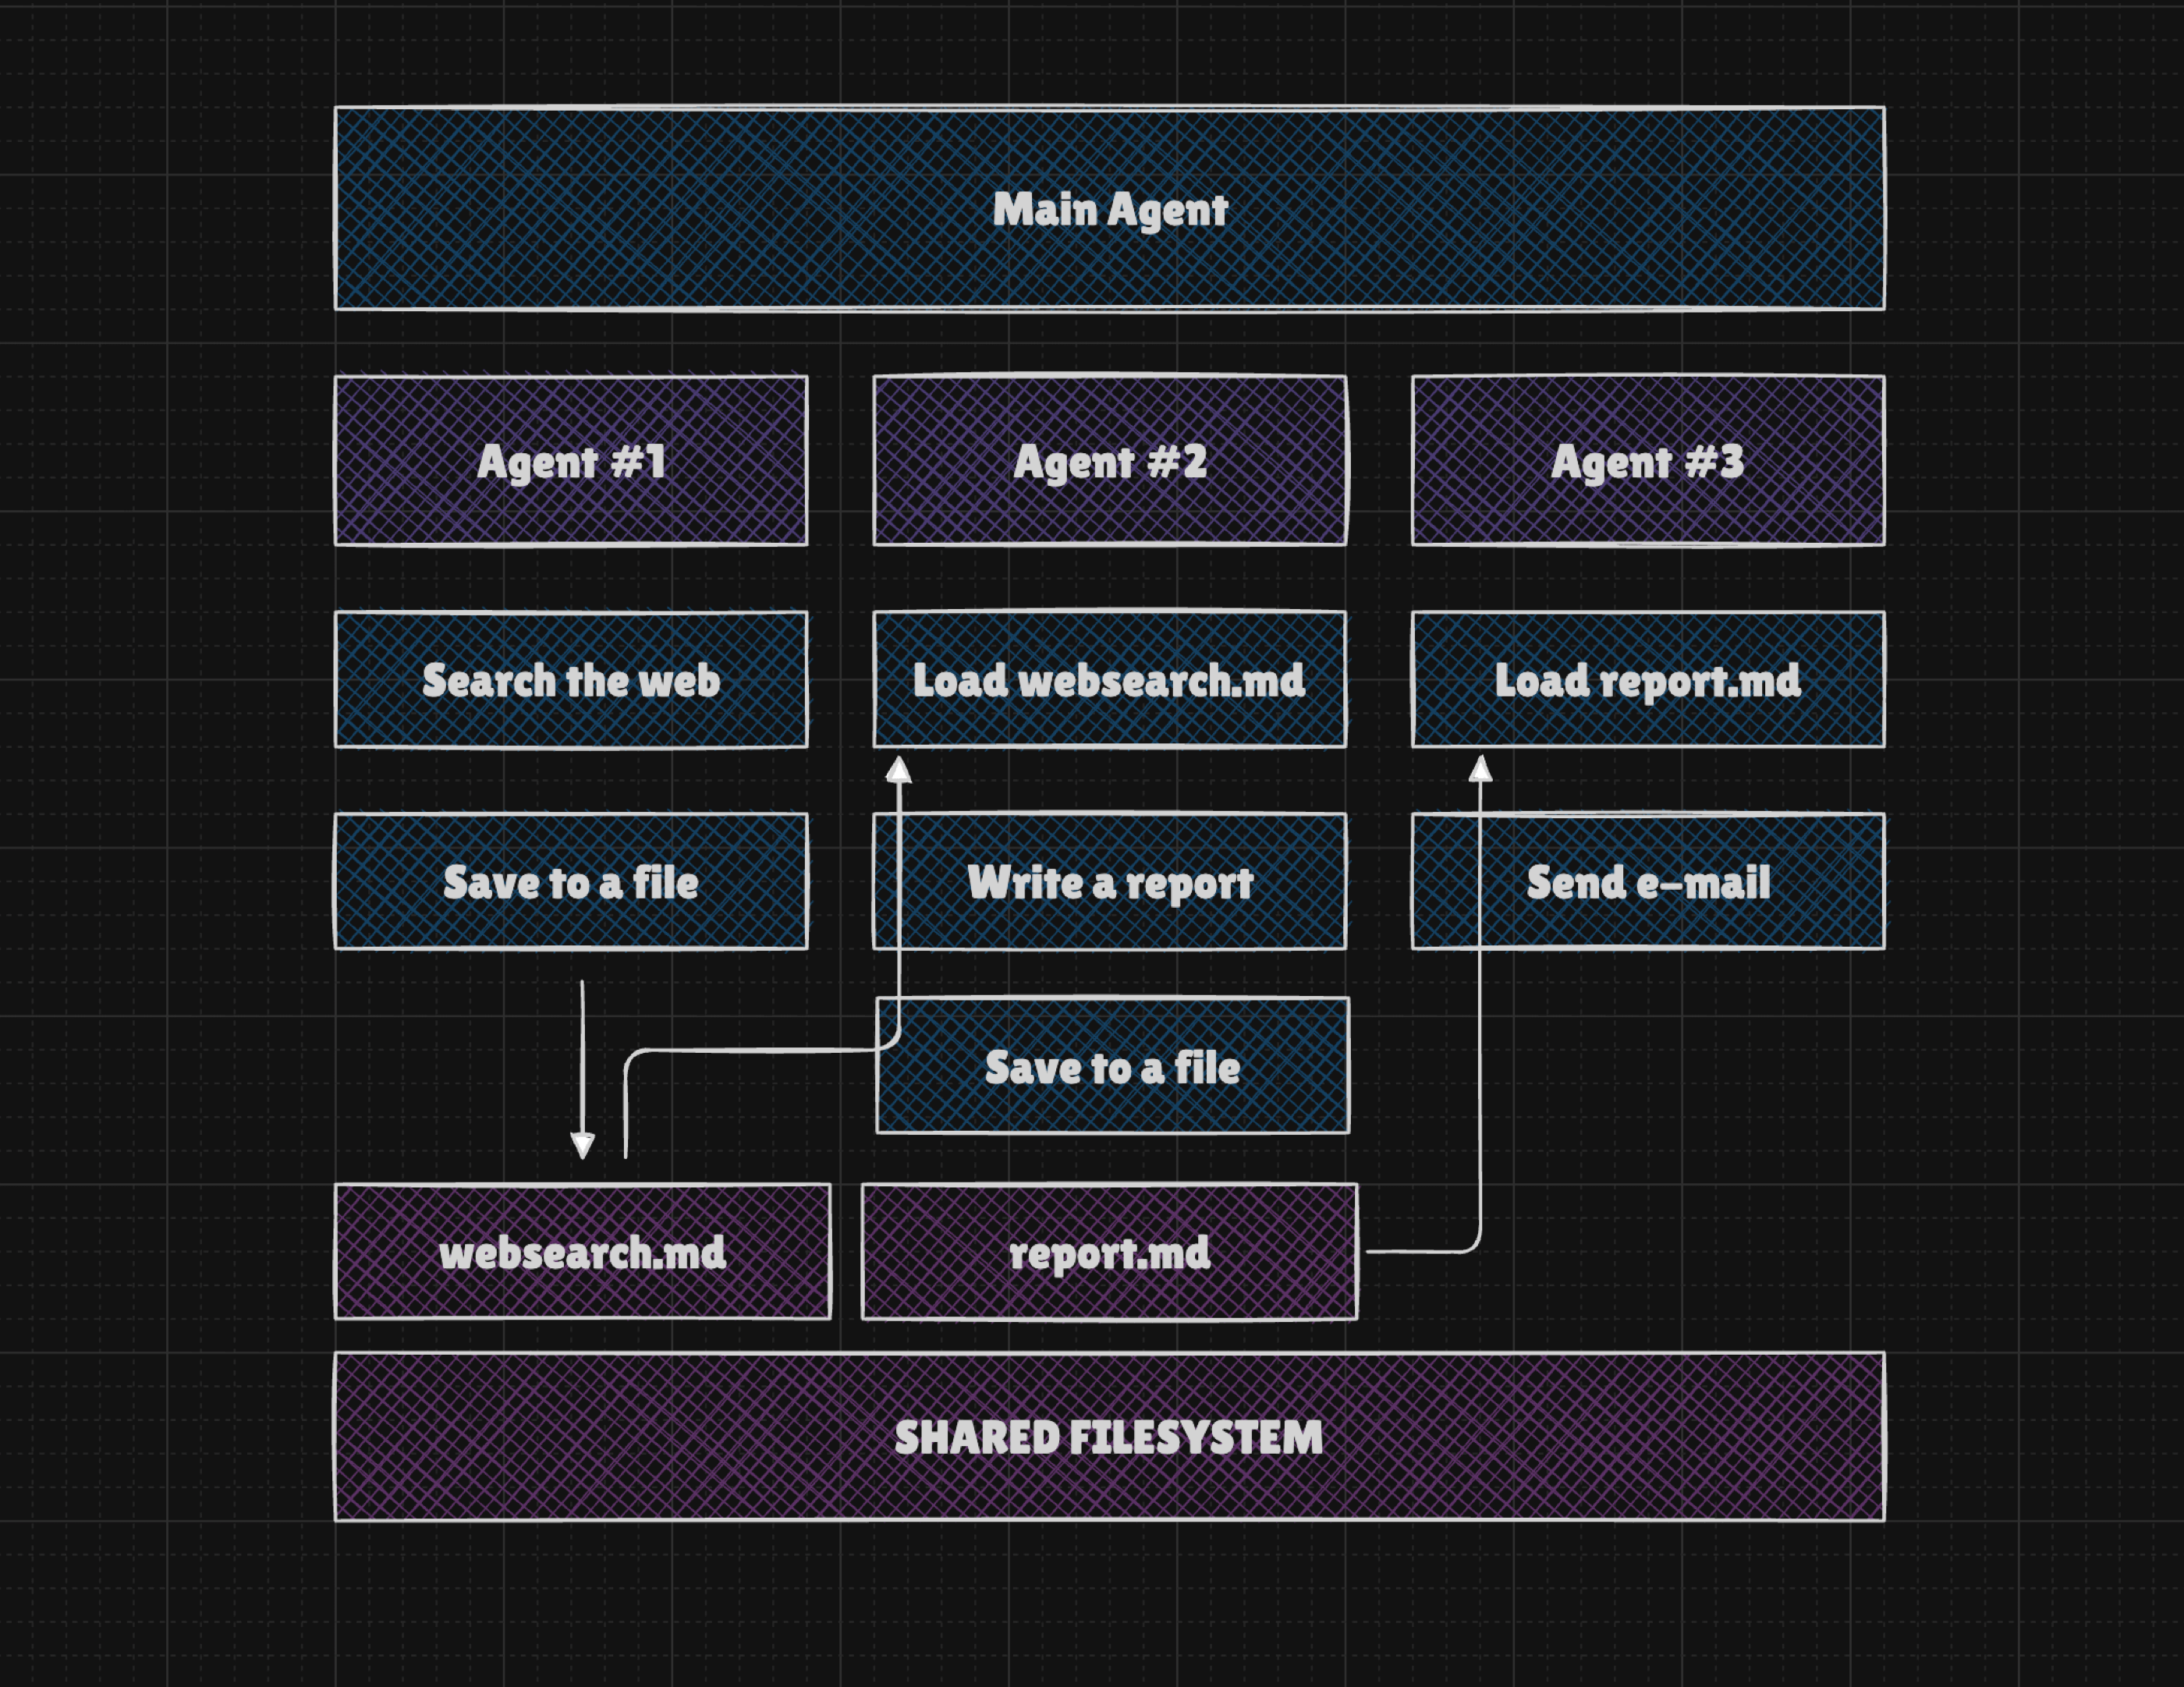This screenshot has width=2184, height=1687.
Task: Click the Agent #1 rectangle
Action: (x=571, y=461)
